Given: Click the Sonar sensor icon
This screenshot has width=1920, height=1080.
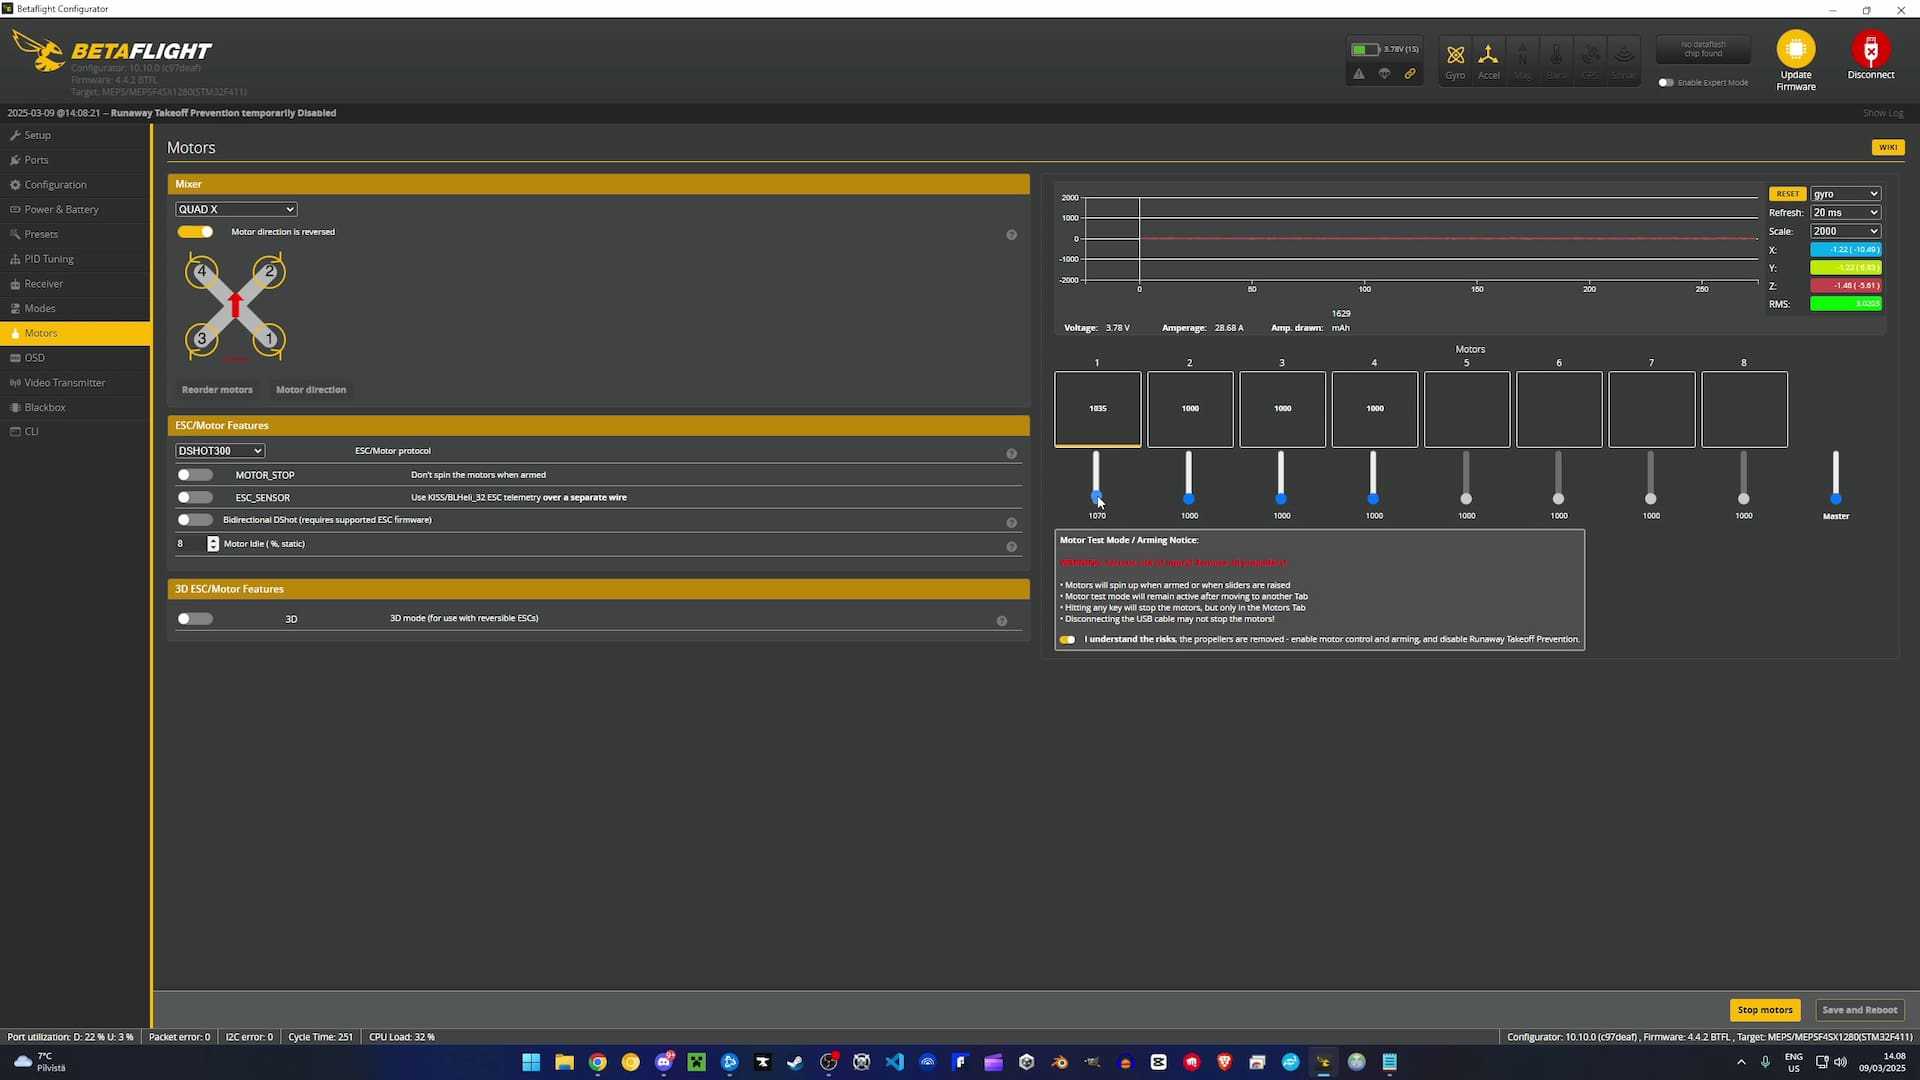Looking at the screenshot, I should (x=1623, y=60).
